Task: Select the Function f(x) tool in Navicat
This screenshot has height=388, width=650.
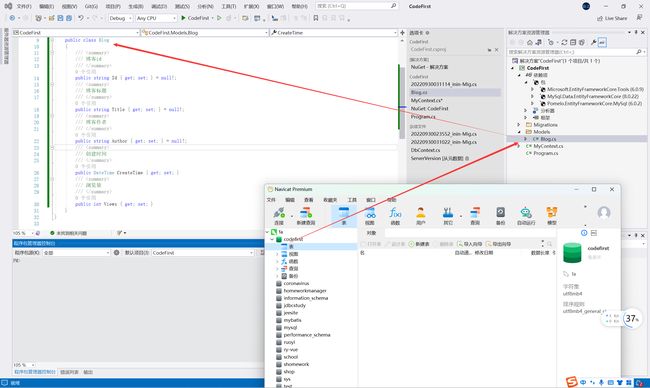Action: coord(395,216)
